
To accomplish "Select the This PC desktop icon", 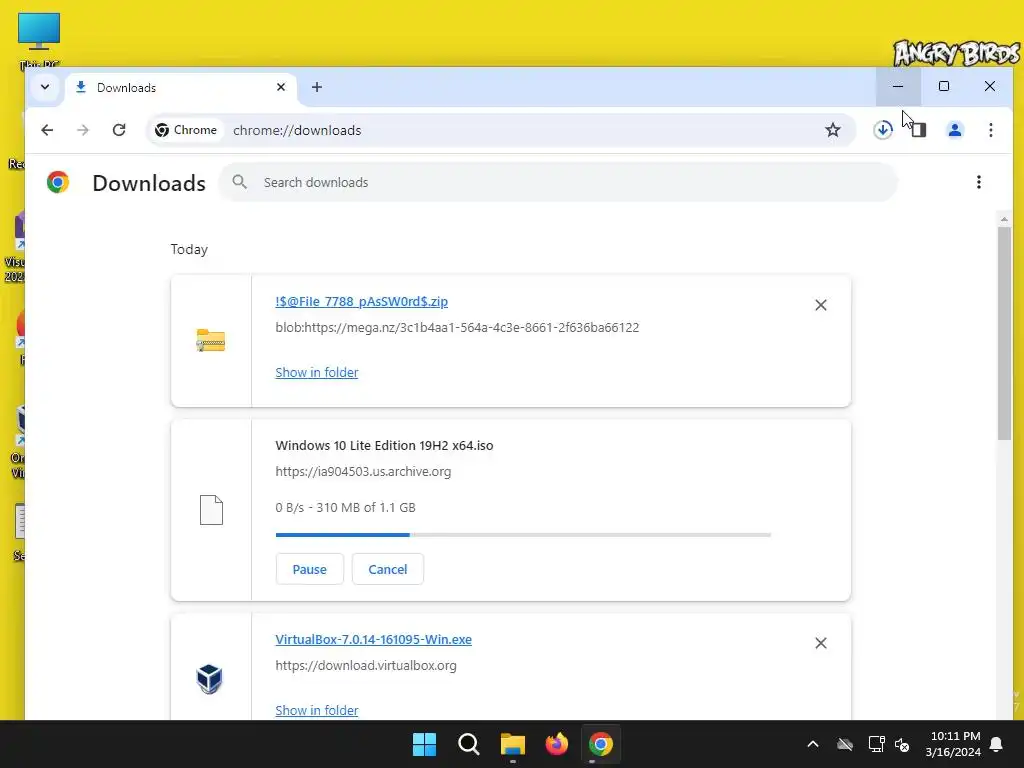I will pyautogui.click(x=39, y=41).
